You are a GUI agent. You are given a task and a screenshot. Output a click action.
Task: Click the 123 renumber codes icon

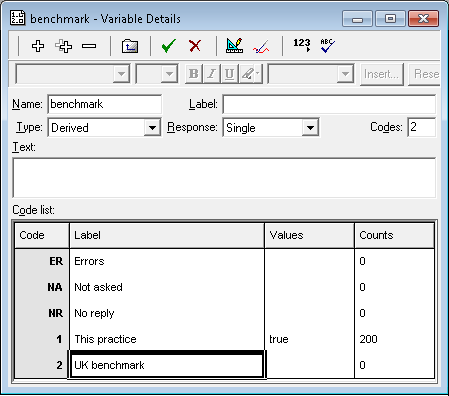point(302,45)
